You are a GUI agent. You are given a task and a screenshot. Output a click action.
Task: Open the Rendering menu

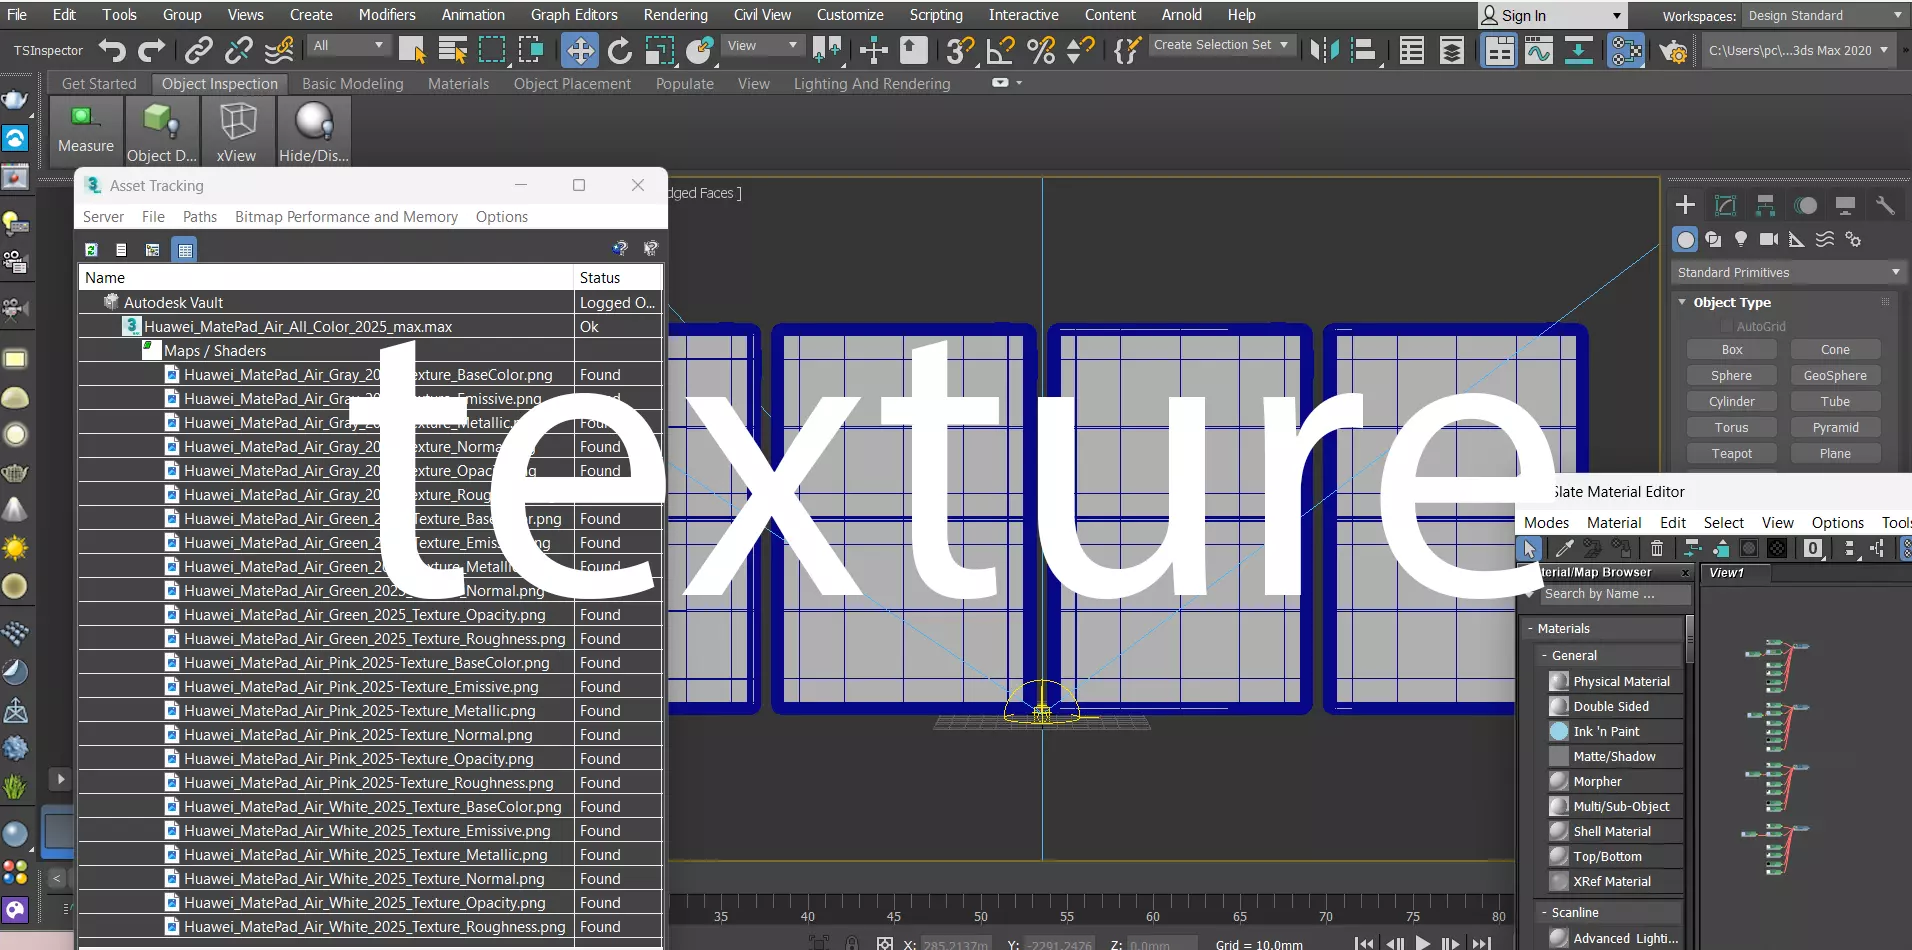click(x=675, y=15)
